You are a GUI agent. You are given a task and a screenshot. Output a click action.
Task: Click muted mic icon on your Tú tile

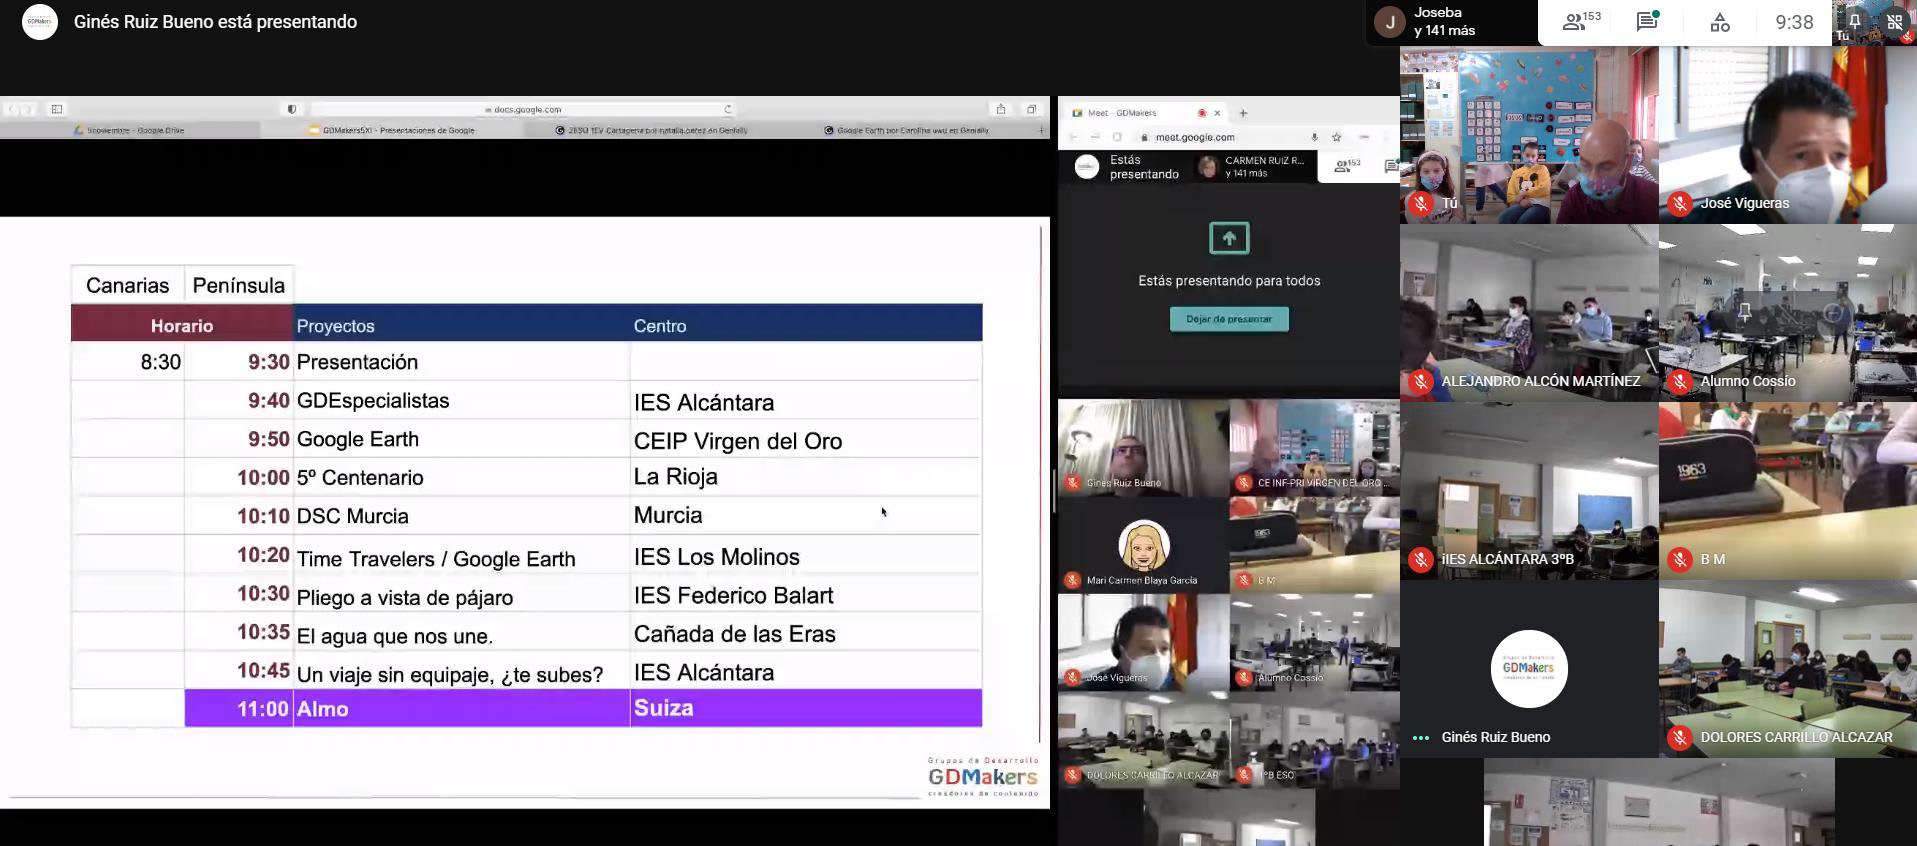click(1421, 204)
